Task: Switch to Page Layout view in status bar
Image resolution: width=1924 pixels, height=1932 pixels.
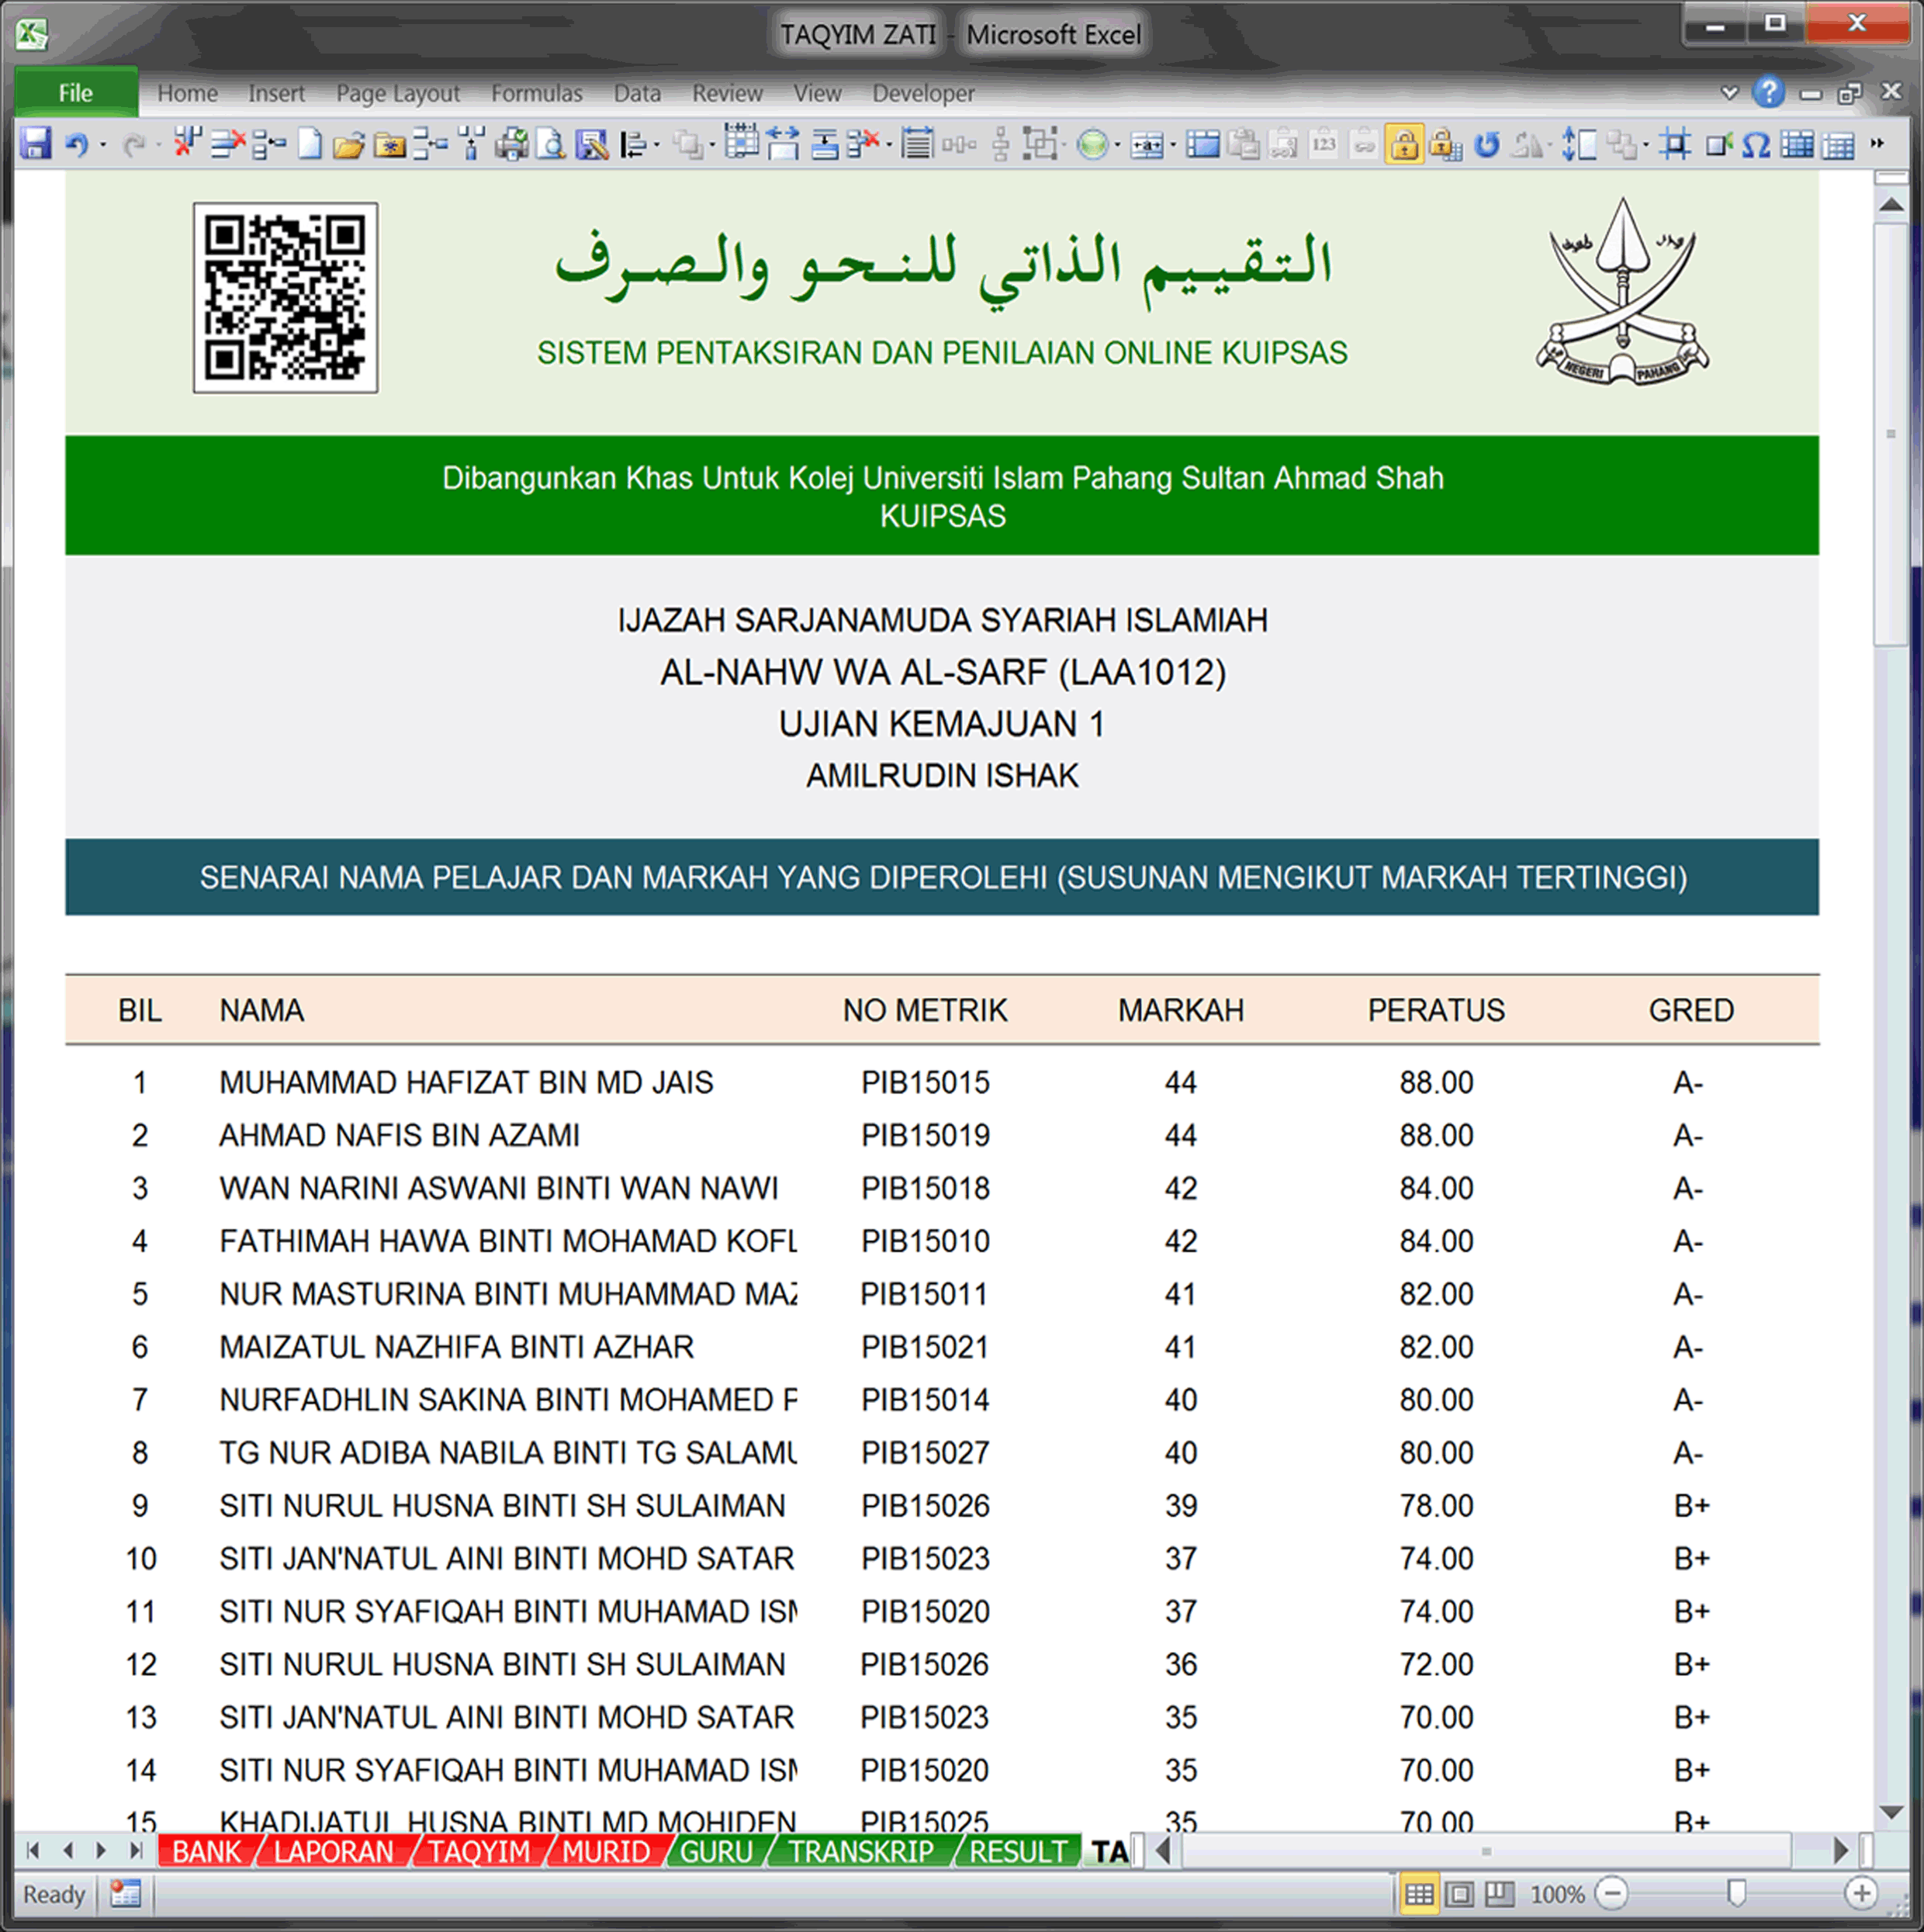Action: click(1459, 1893)
